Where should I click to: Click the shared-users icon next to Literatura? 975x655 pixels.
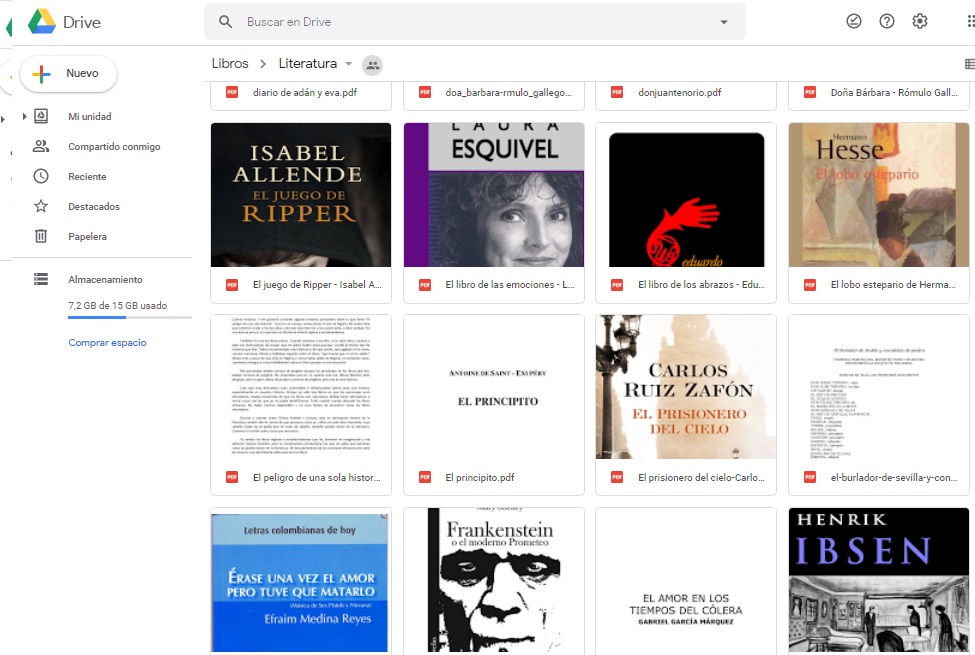pyautogui.click(x=372, y=63)
